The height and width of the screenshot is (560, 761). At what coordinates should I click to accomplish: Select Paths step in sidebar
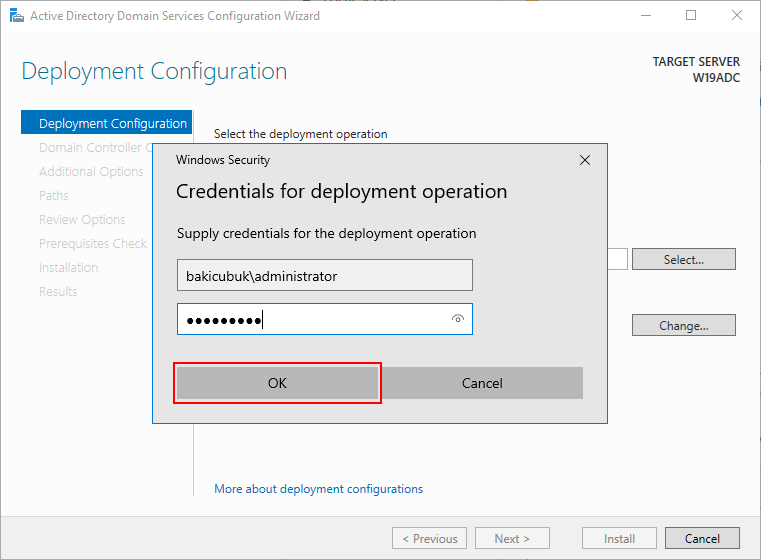[53, 196]
